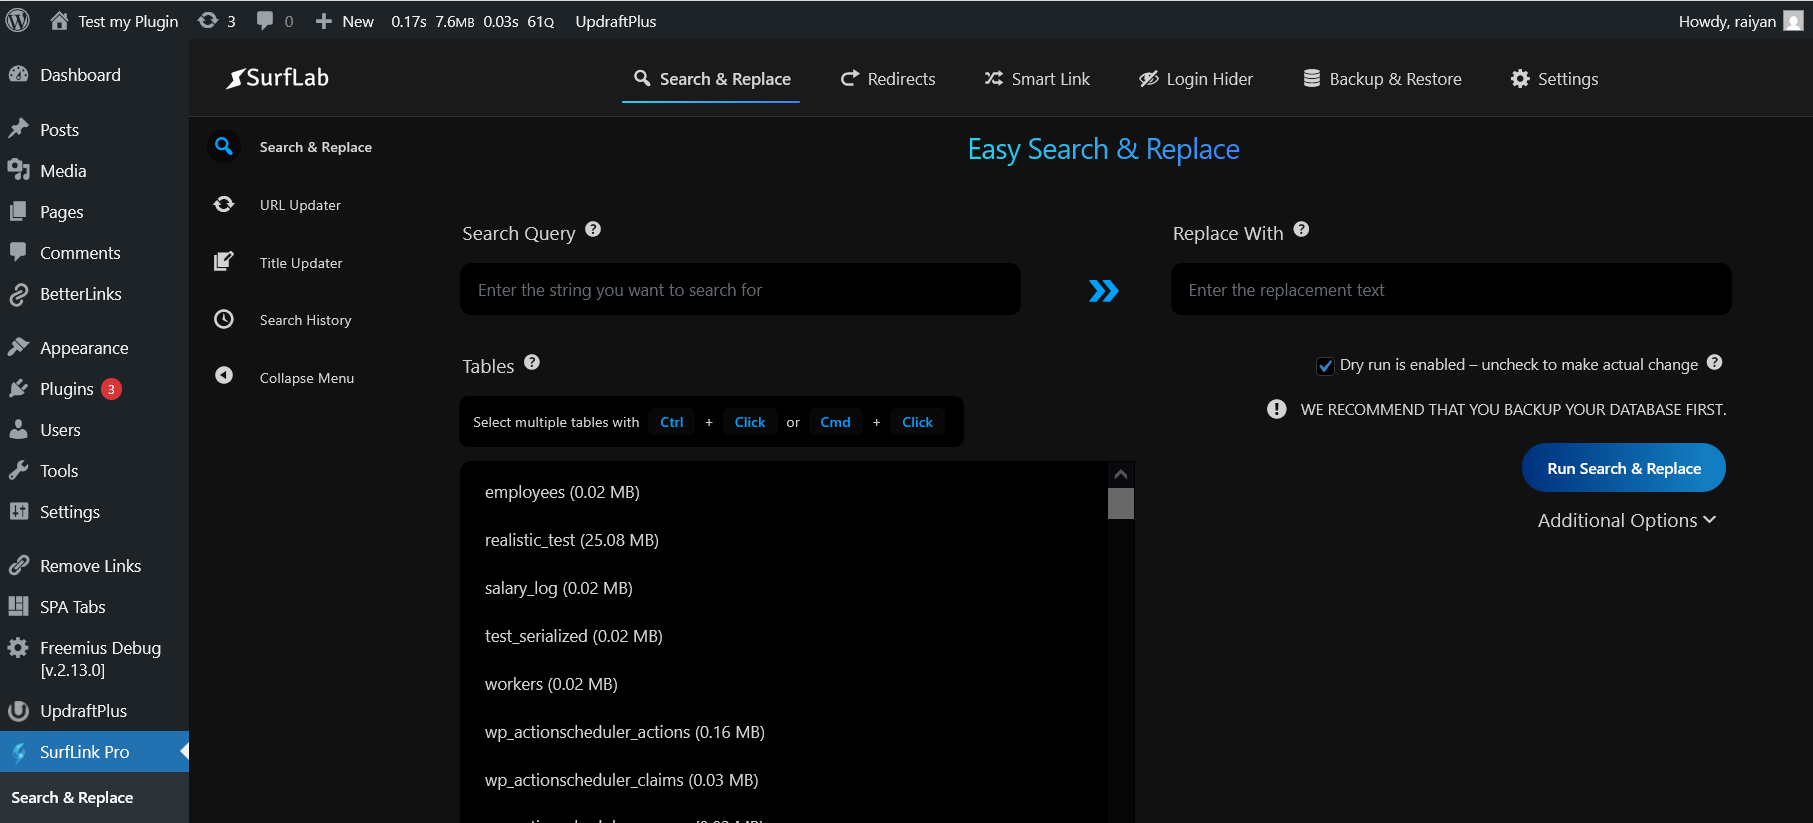Click the WordPress logo in admin bar
The height and width of the screenshot is (823, 1813).
click(x=18, y=21)
